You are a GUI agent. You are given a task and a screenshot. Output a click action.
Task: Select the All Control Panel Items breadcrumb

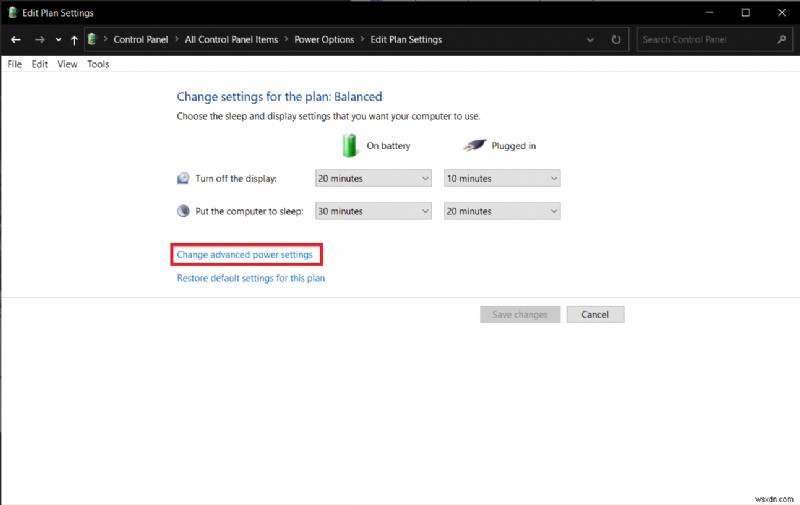point(231,40)
